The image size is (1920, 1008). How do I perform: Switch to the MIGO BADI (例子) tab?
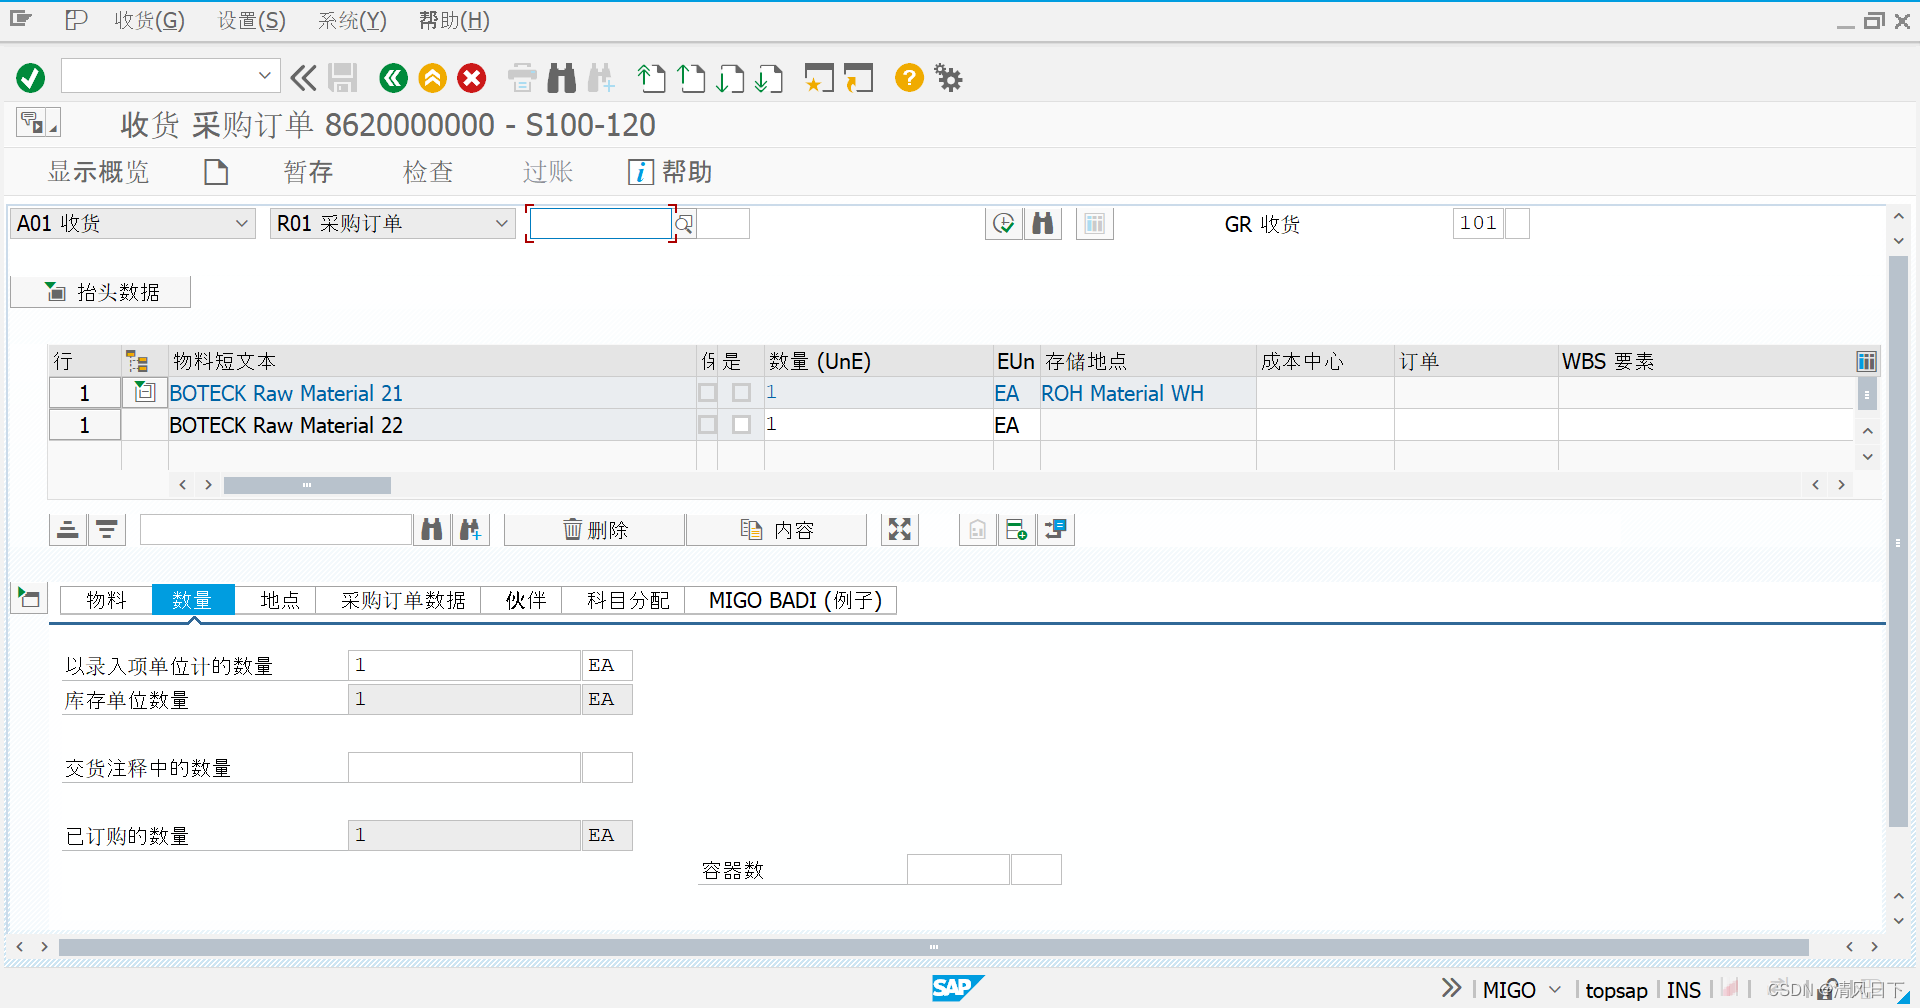[x=795, y=600]
